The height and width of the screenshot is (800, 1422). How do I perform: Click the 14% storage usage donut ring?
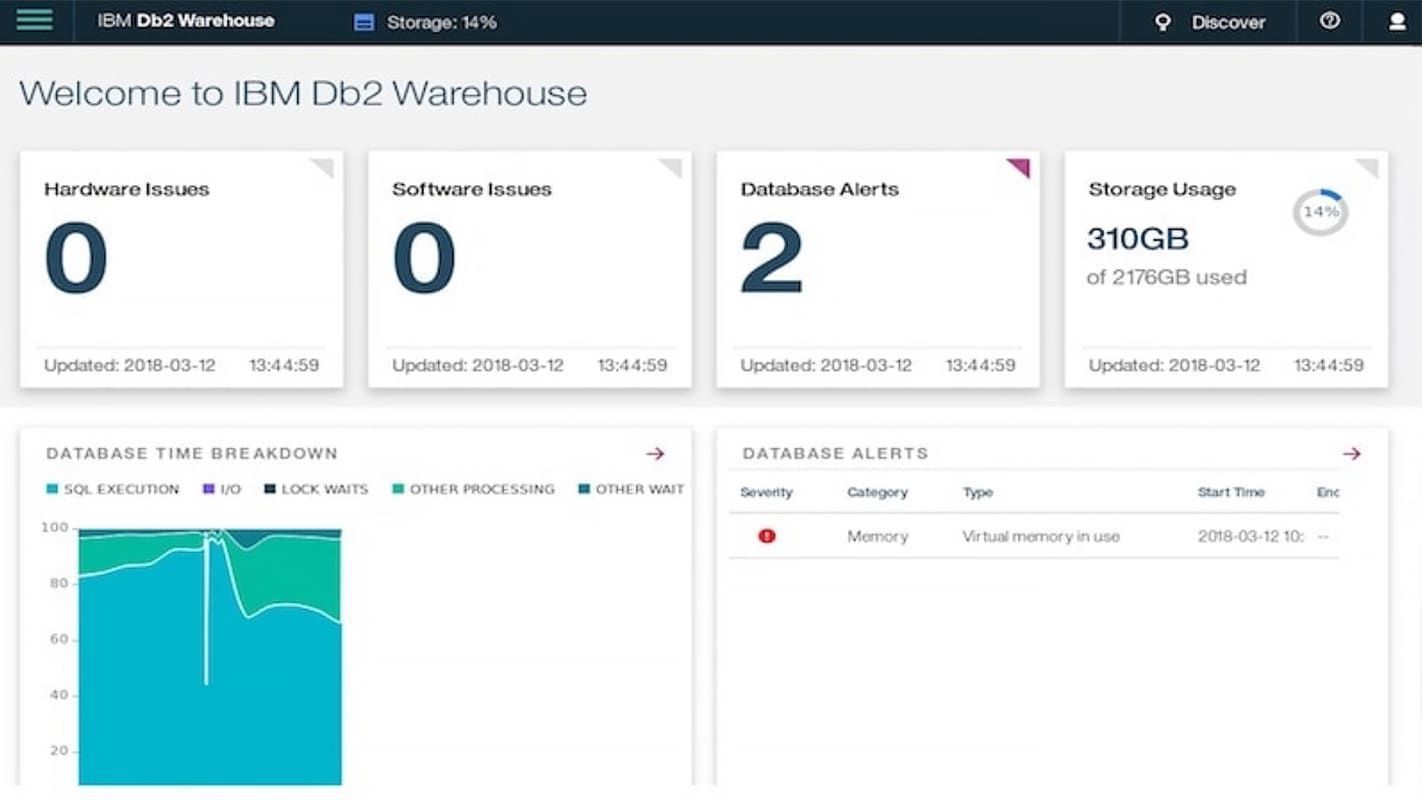pos(1320,211)
